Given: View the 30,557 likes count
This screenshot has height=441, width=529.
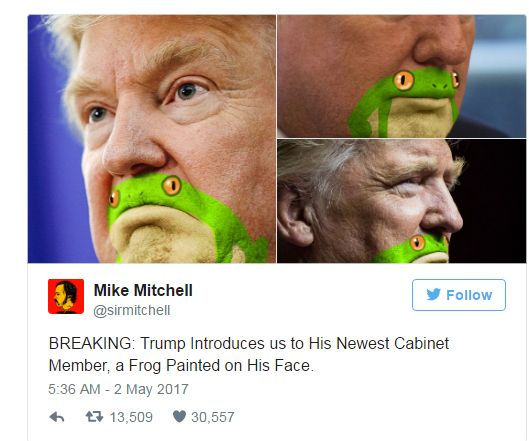Looking at the screenshot, I should coord(213,417).
